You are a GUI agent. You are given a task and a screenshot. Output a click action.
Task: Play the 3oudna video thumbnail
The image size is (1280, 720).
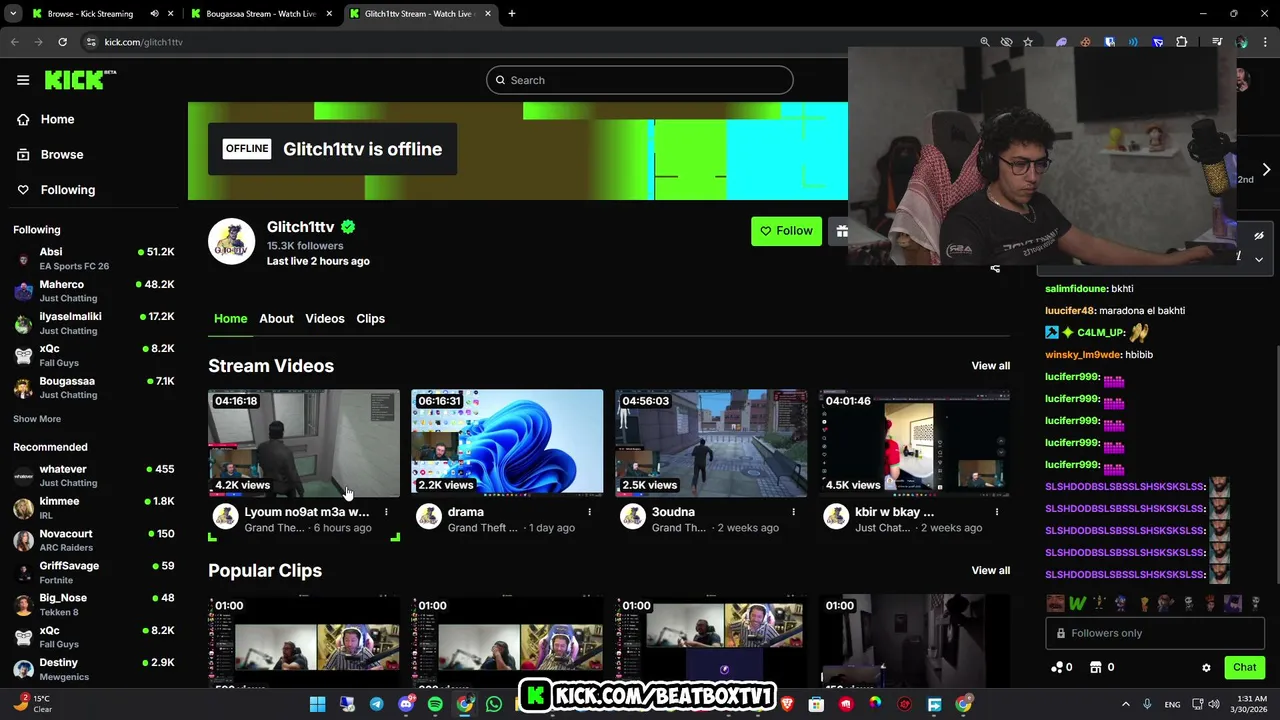coord(711,443)
